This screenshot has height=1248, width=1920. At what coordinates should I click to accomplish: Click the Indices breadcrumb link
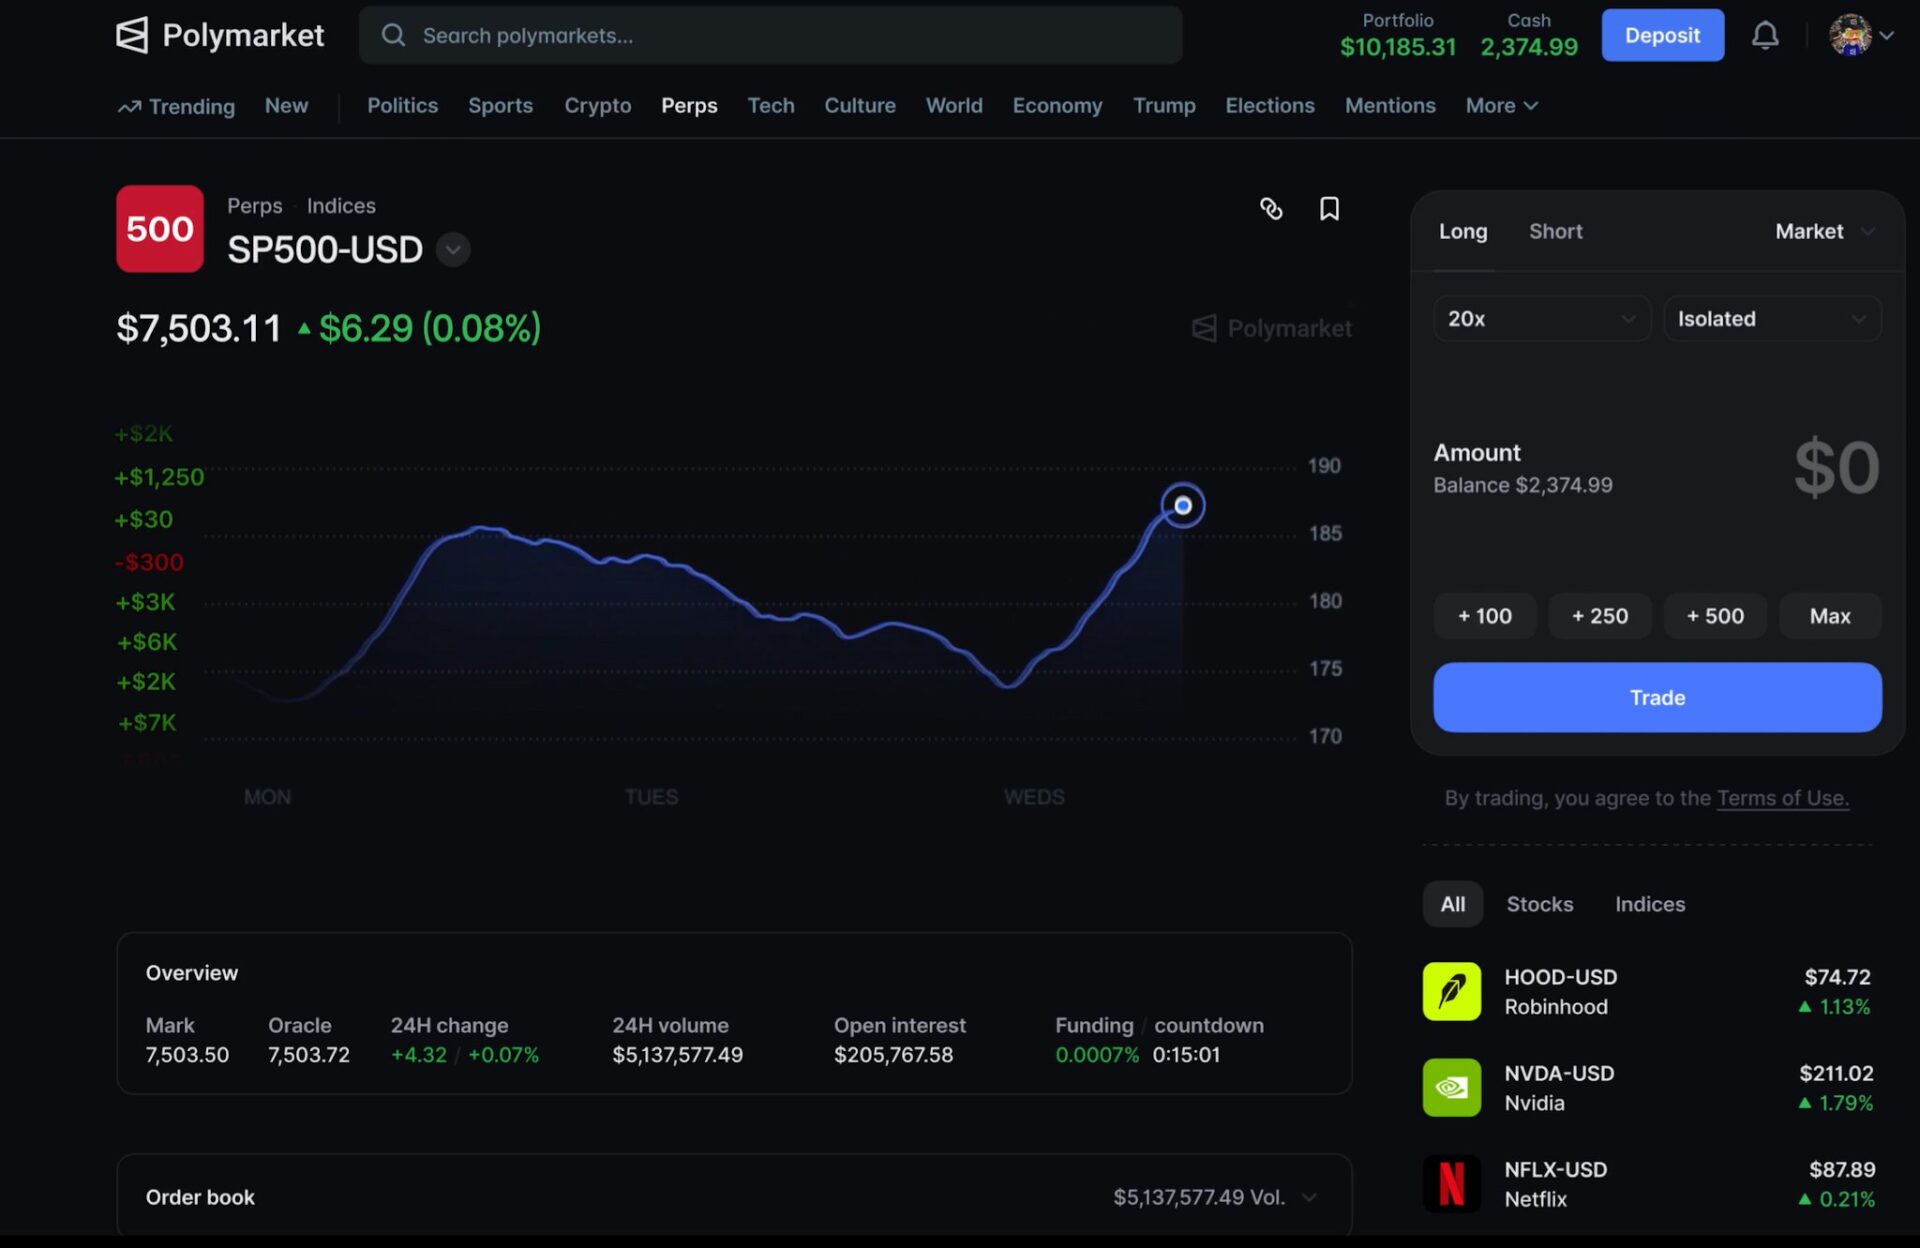click(341, 205)
